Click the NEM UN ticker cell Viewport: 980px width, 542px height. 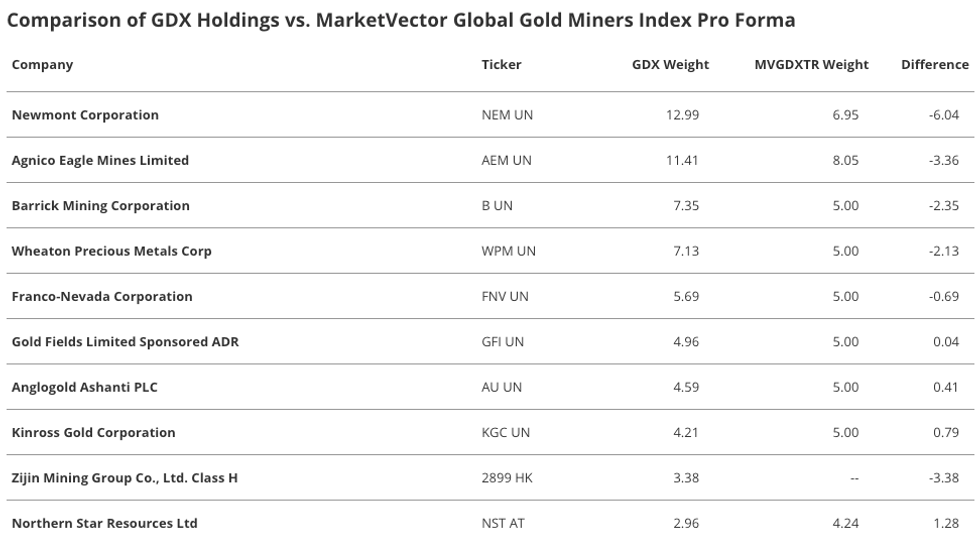tap(507, 115)
